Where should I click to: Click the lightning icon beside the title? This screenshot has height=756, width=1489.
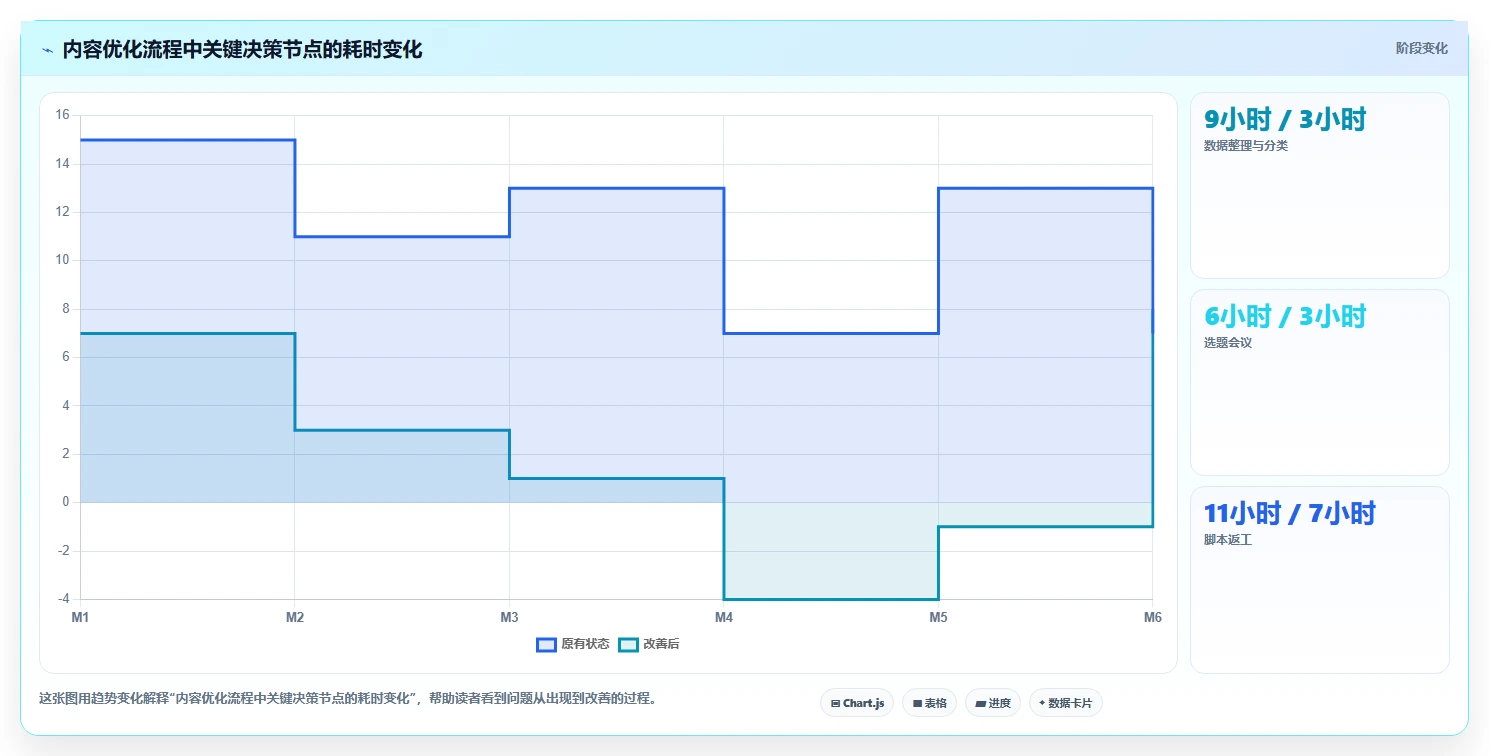tap(47, 50)
